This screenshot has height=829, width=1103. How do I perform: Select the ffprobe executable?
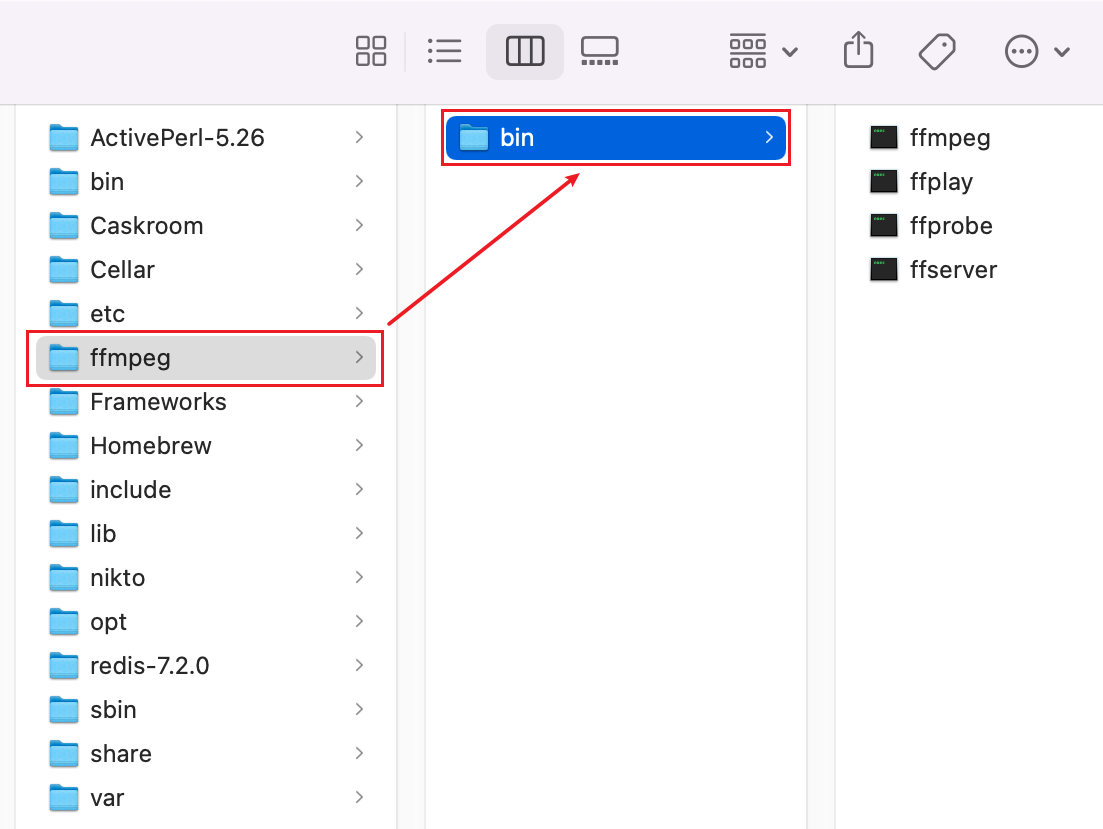pyautogui.click(x=950, y=226)
